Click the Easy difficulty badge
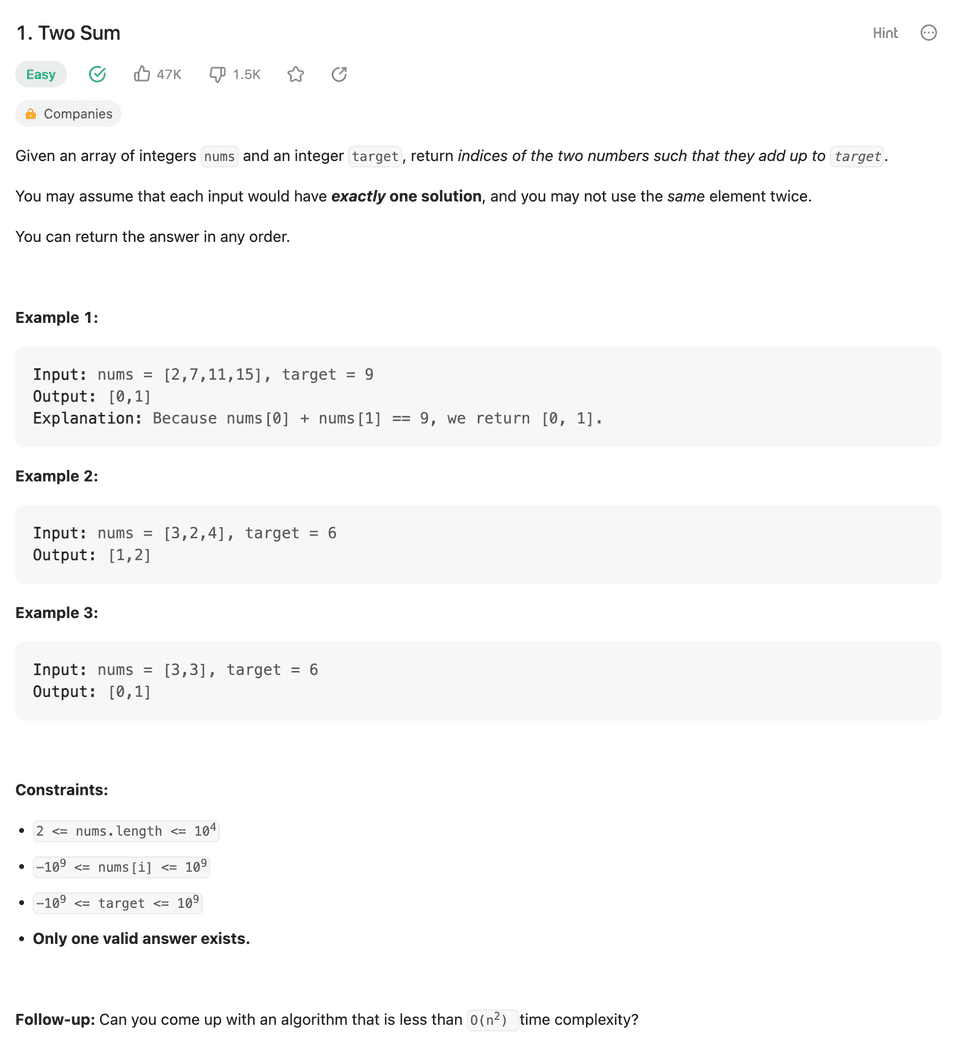Image resolution: width=960 pixels, height=1047 pixels. (41, 74)
